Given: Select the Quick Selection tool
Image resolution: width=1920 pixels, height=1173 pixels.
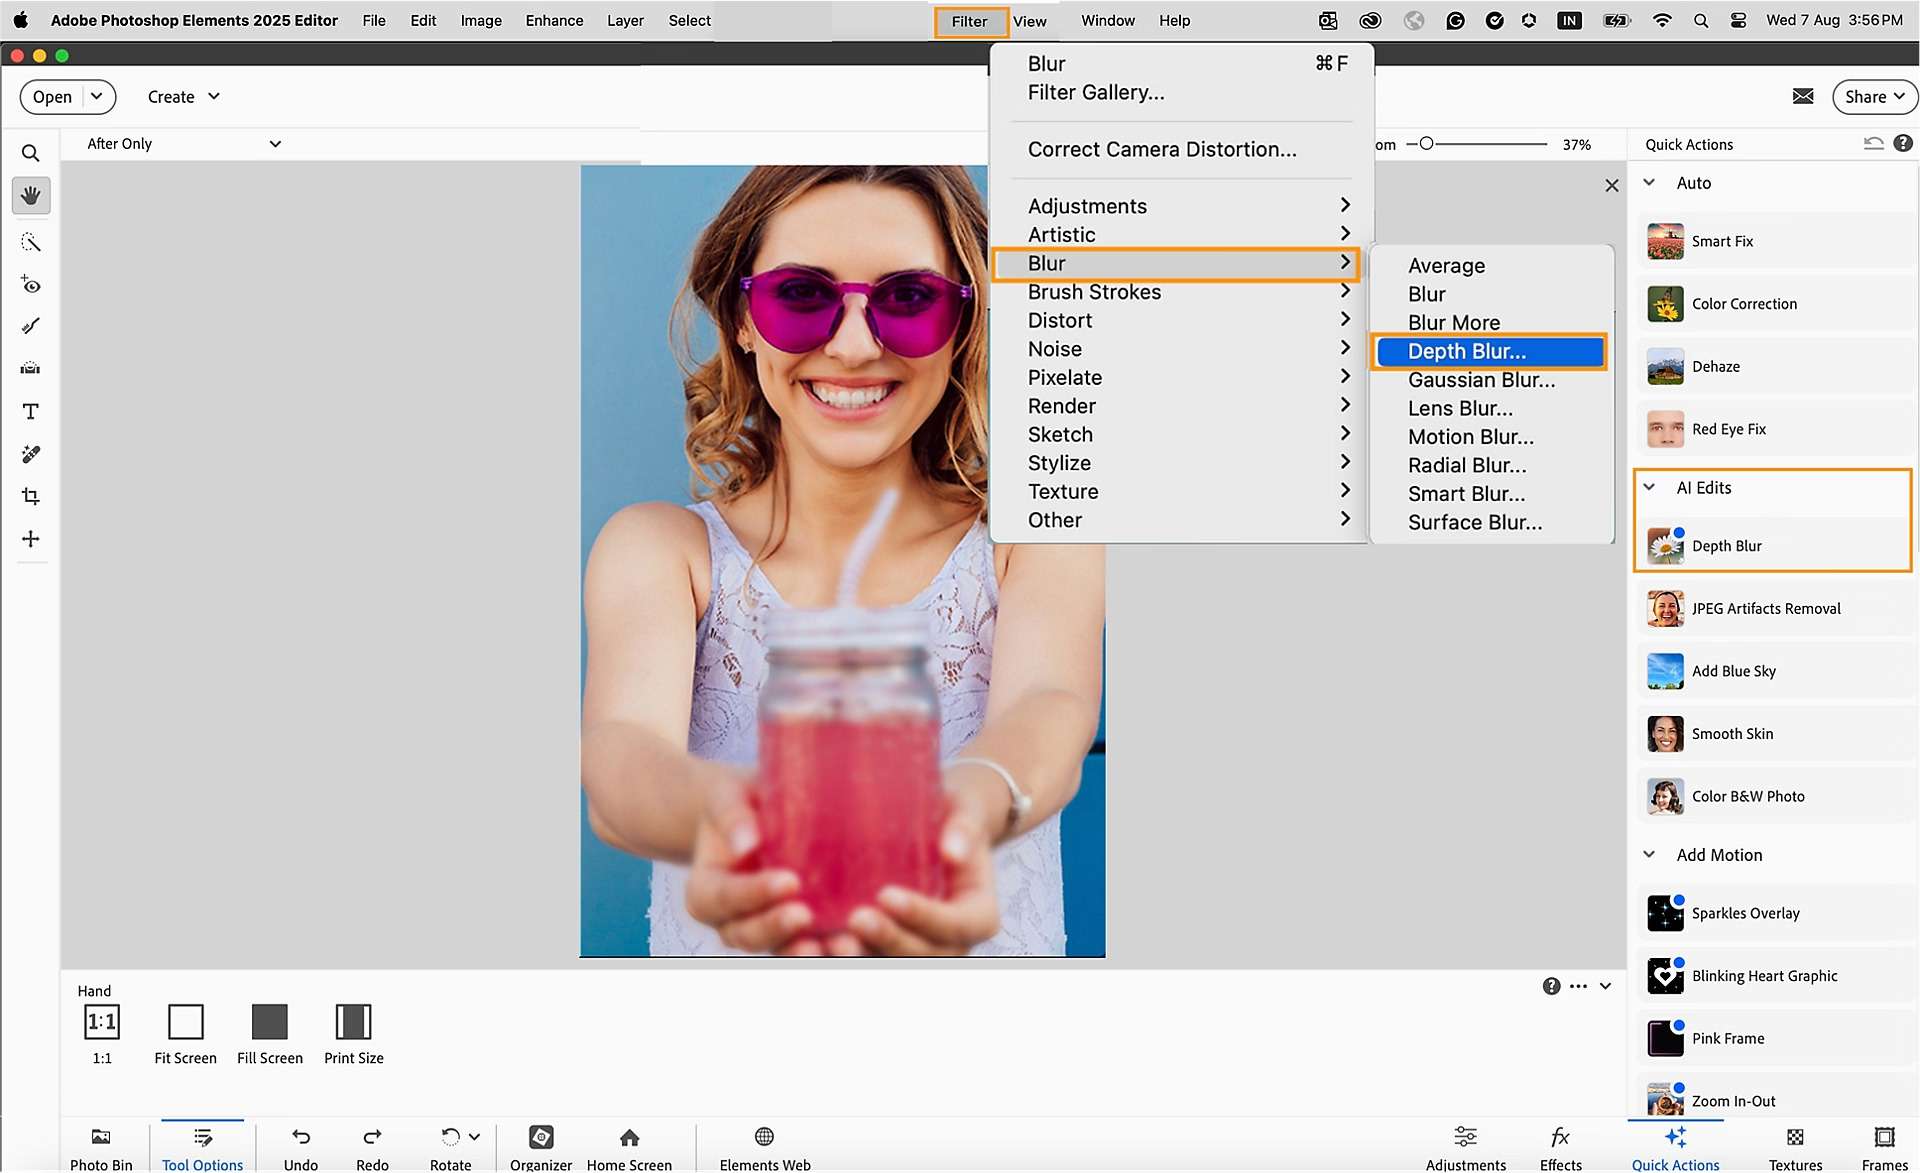Looking at the screenshot, I should (x=31, y=242).
